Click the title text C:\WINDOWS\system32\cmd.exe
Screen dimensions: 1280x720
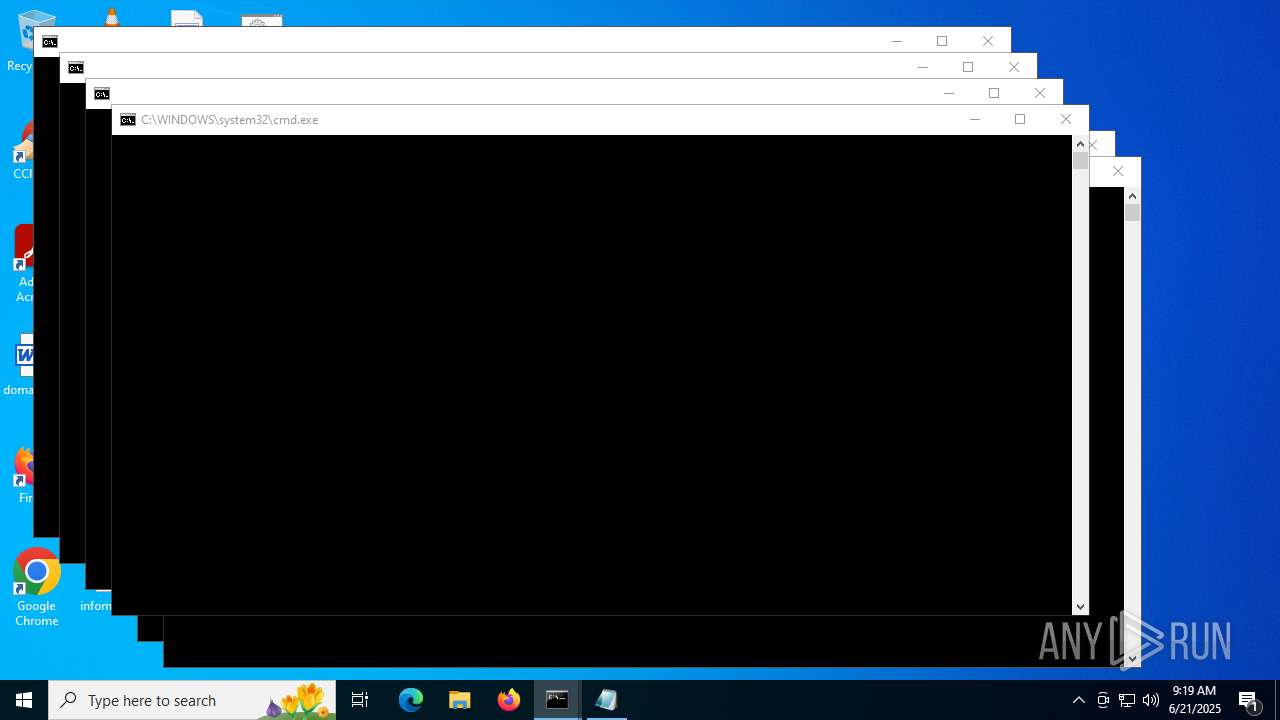230,120
